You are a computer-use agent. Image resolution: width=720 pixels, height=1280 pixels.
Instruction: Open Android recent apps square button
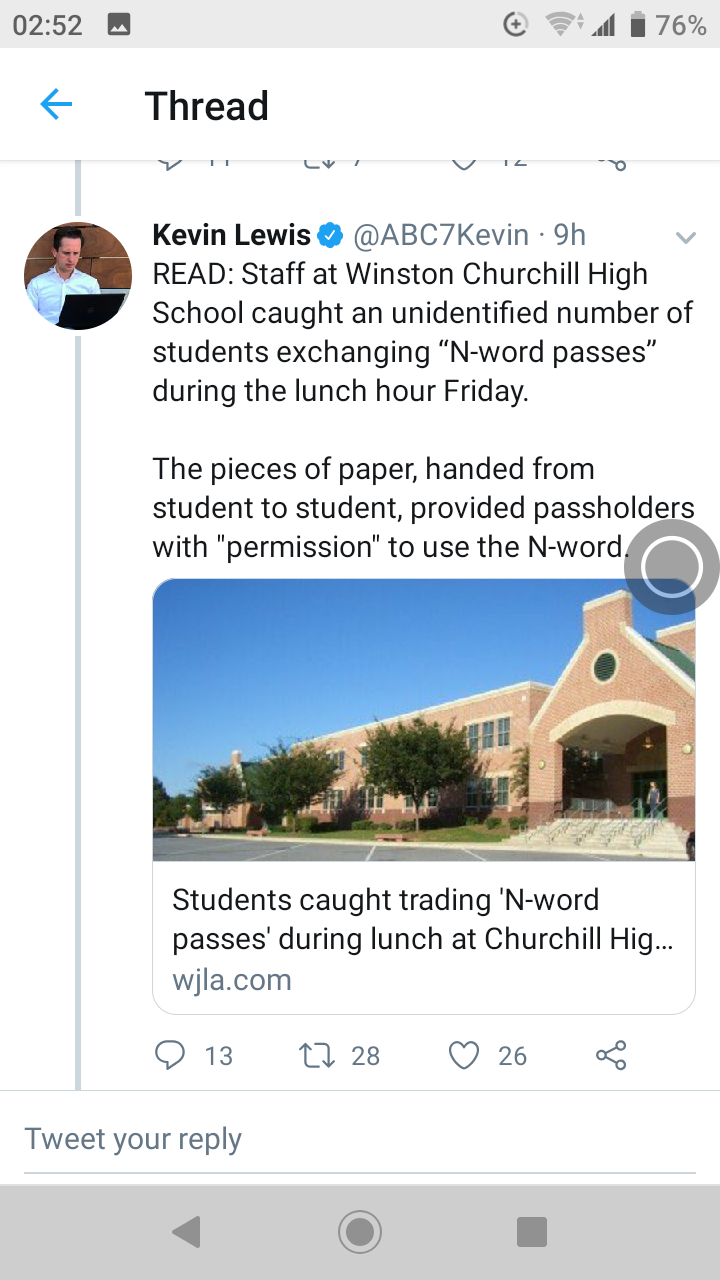tap(532, 1232)
